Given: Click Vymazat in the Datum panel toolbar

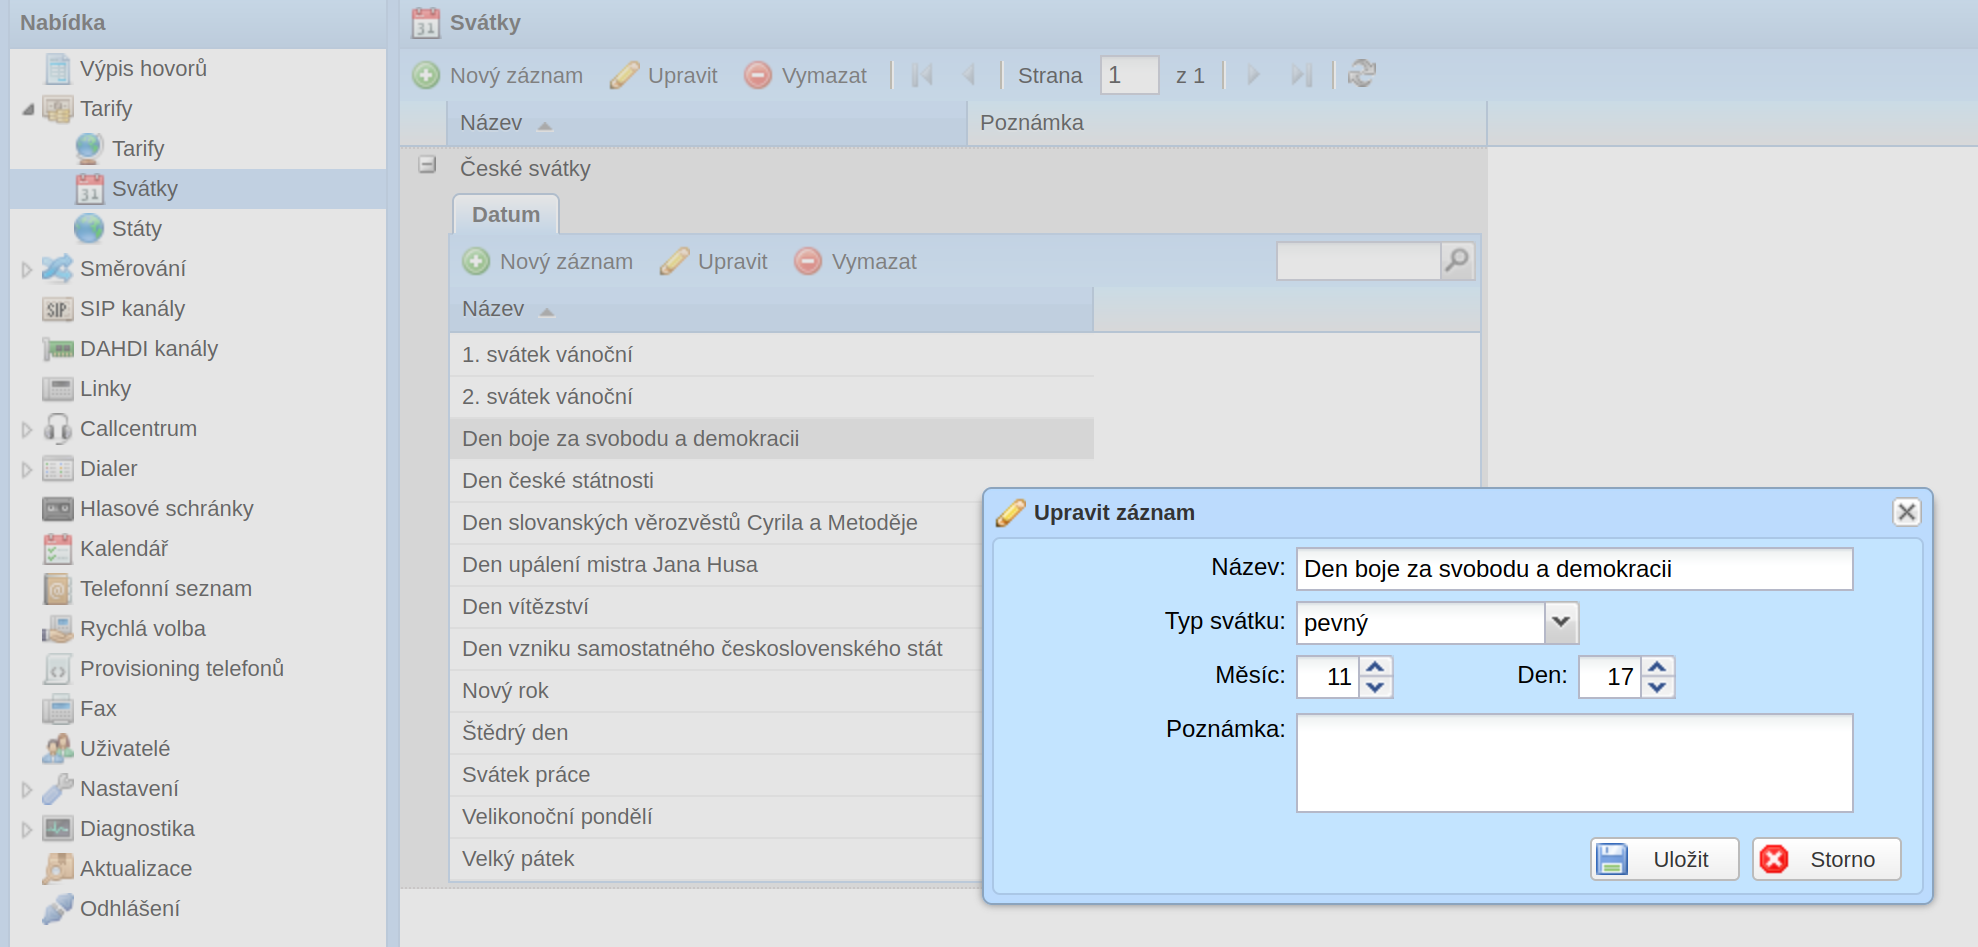Looking at the screenshot, I should point(855,262).
